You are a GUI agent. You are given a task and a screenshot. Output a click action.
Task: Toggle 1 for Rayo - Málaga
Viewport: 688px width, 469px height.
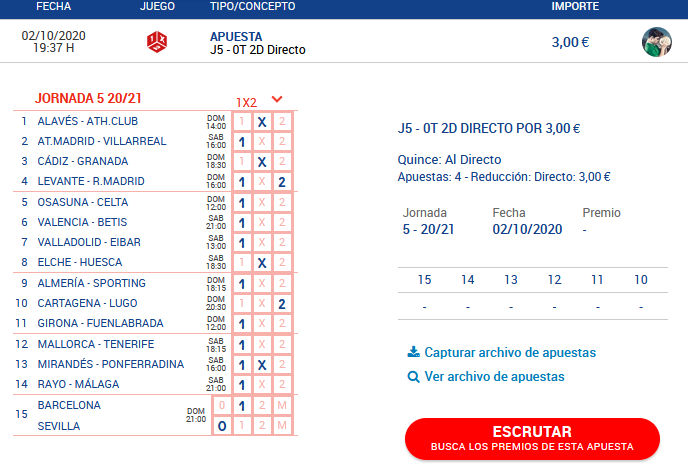coord(242,385)
